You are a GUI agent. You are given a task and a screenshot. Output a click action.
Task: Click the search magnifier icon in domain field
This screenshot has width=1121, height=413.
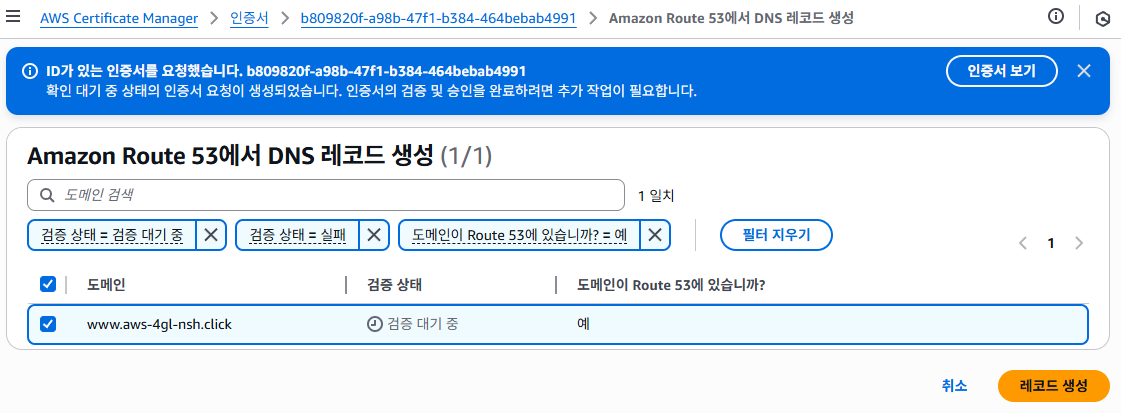click(47, 195)
